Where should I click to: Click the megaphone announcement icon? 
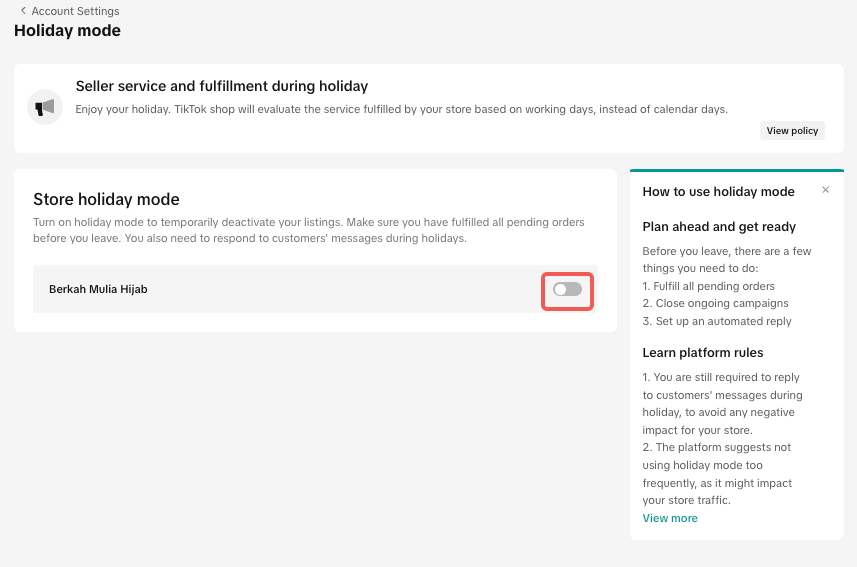pyautogui.click(x=45, y=106)
